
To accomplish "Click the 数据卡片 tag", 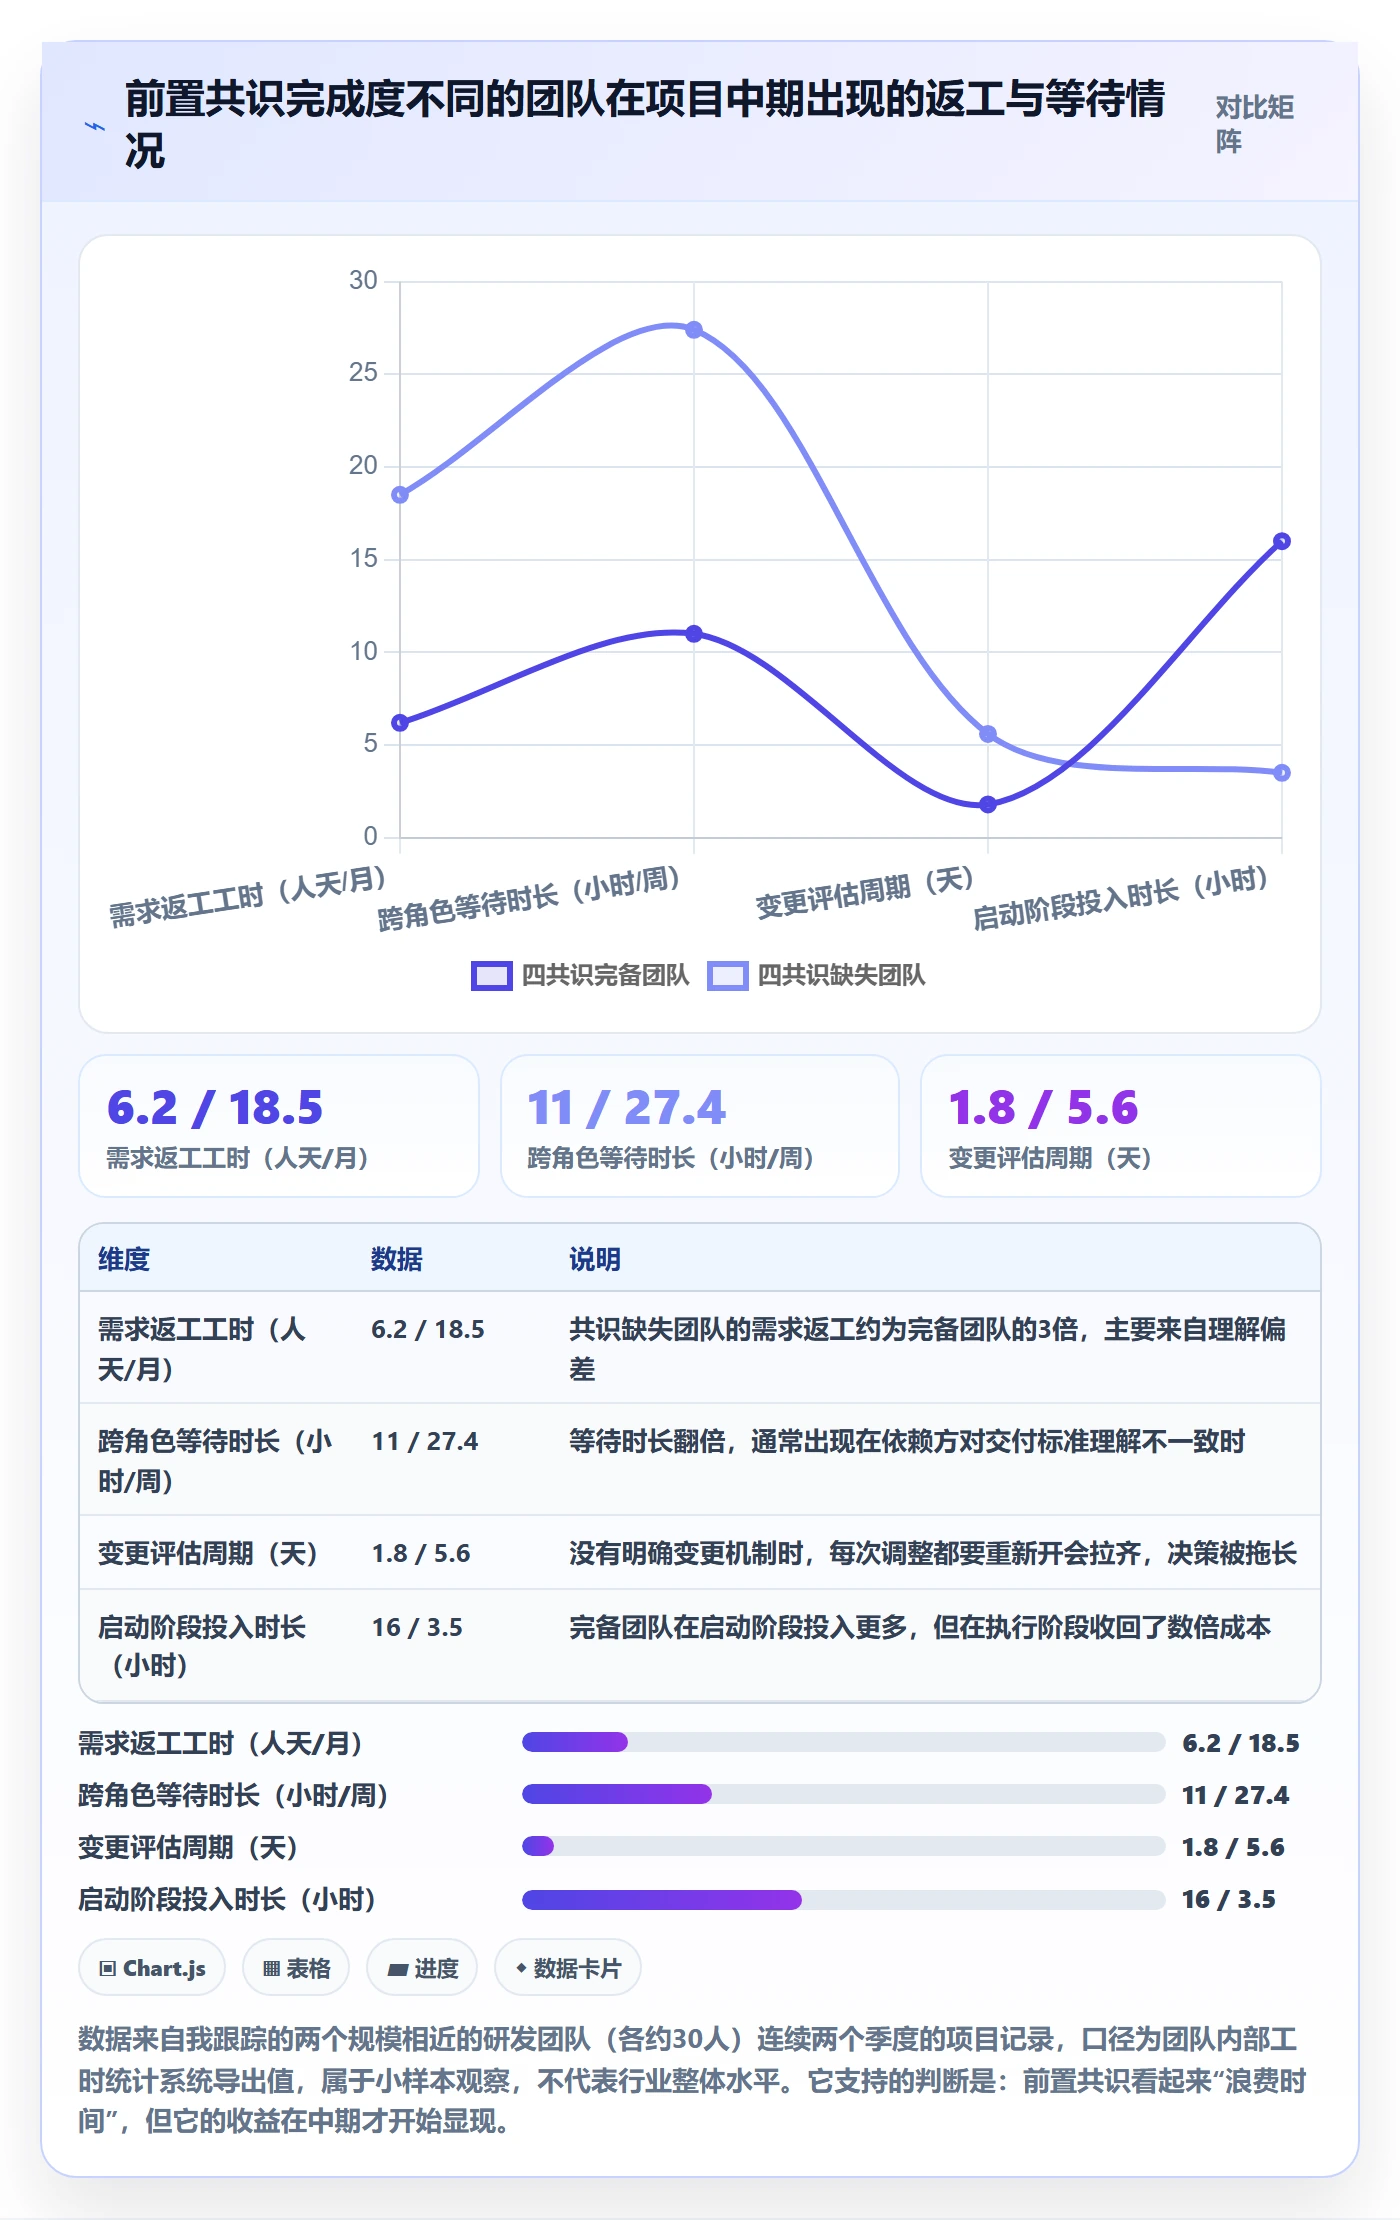I will point(568,1968).
